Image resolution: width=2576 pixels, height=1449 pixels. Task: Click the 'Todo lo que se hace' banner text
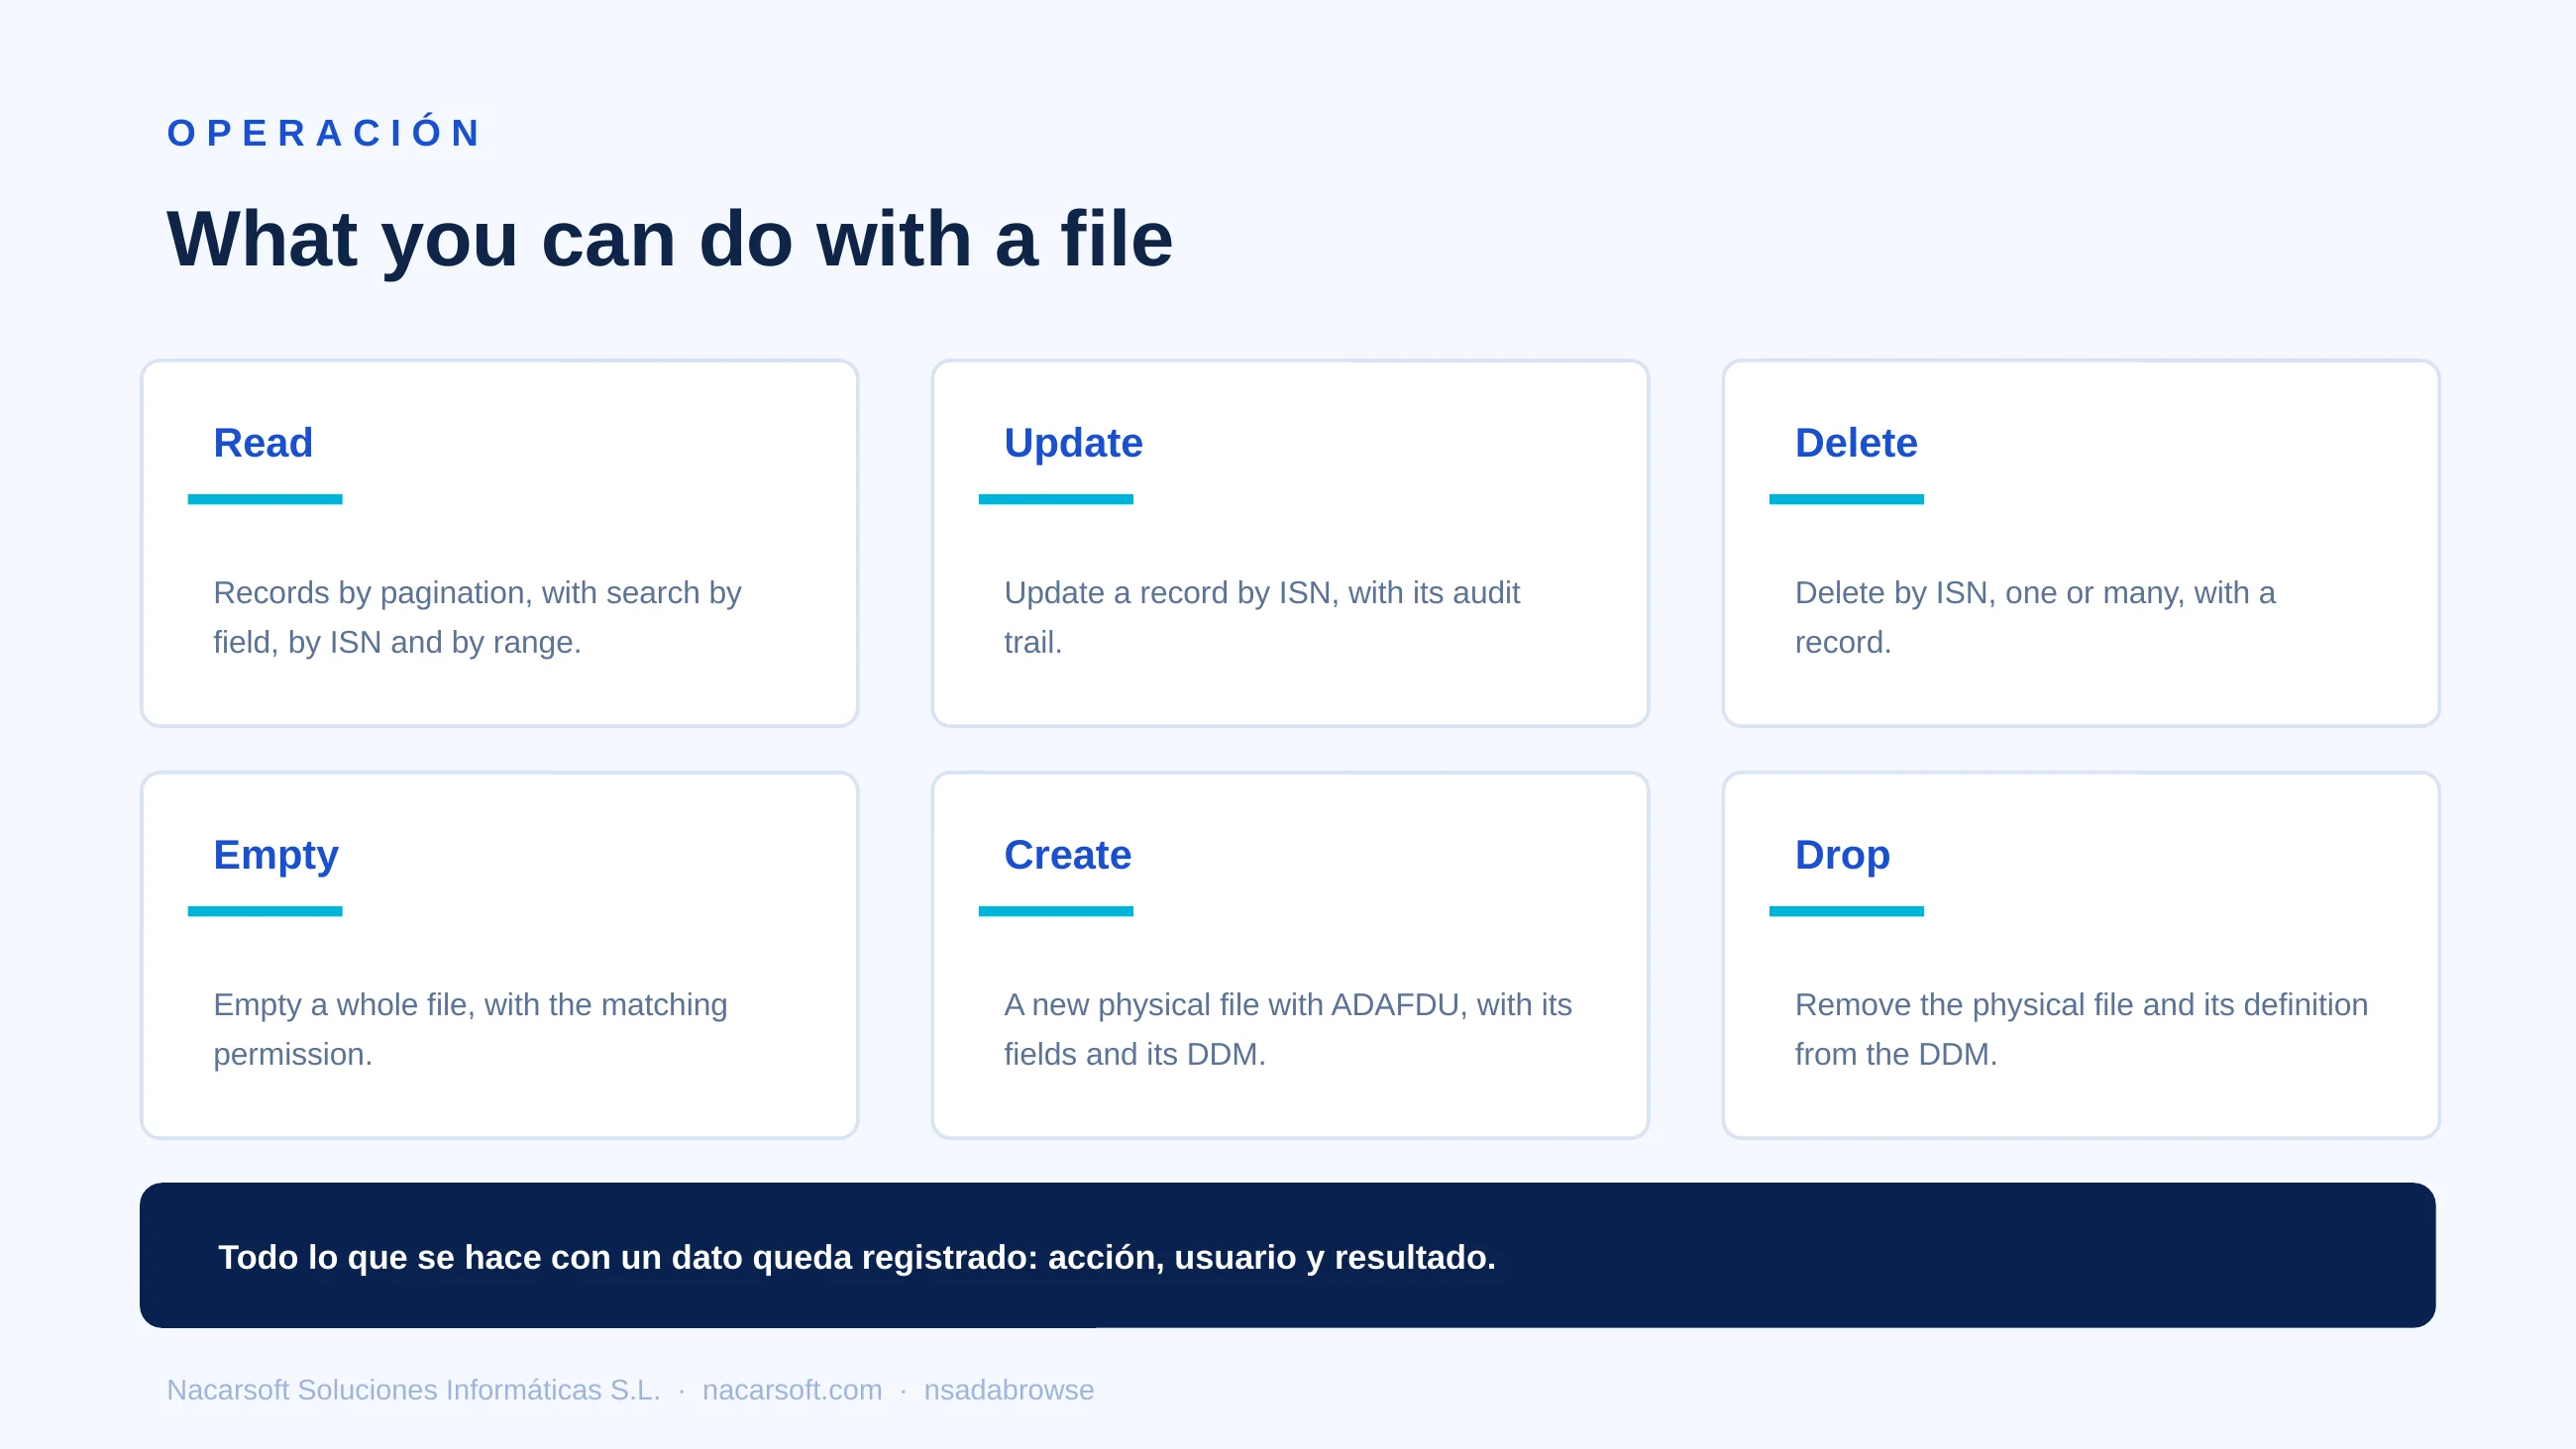pyautogui.click(x=857, y=1257)
